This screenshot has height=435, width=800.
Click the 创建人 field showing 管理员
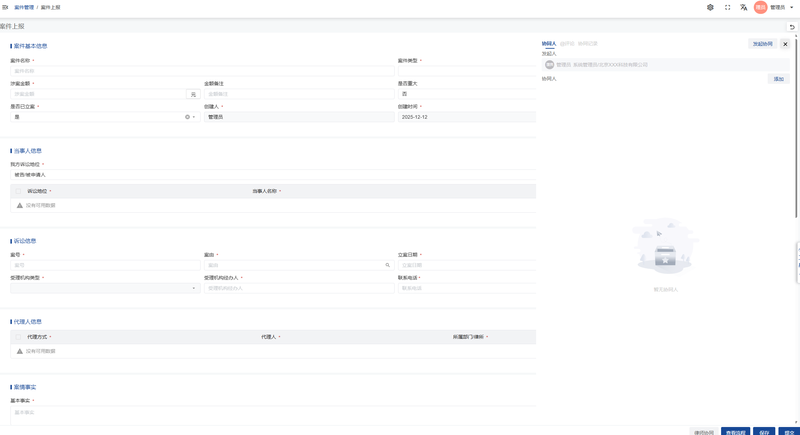tap(299, 117)
